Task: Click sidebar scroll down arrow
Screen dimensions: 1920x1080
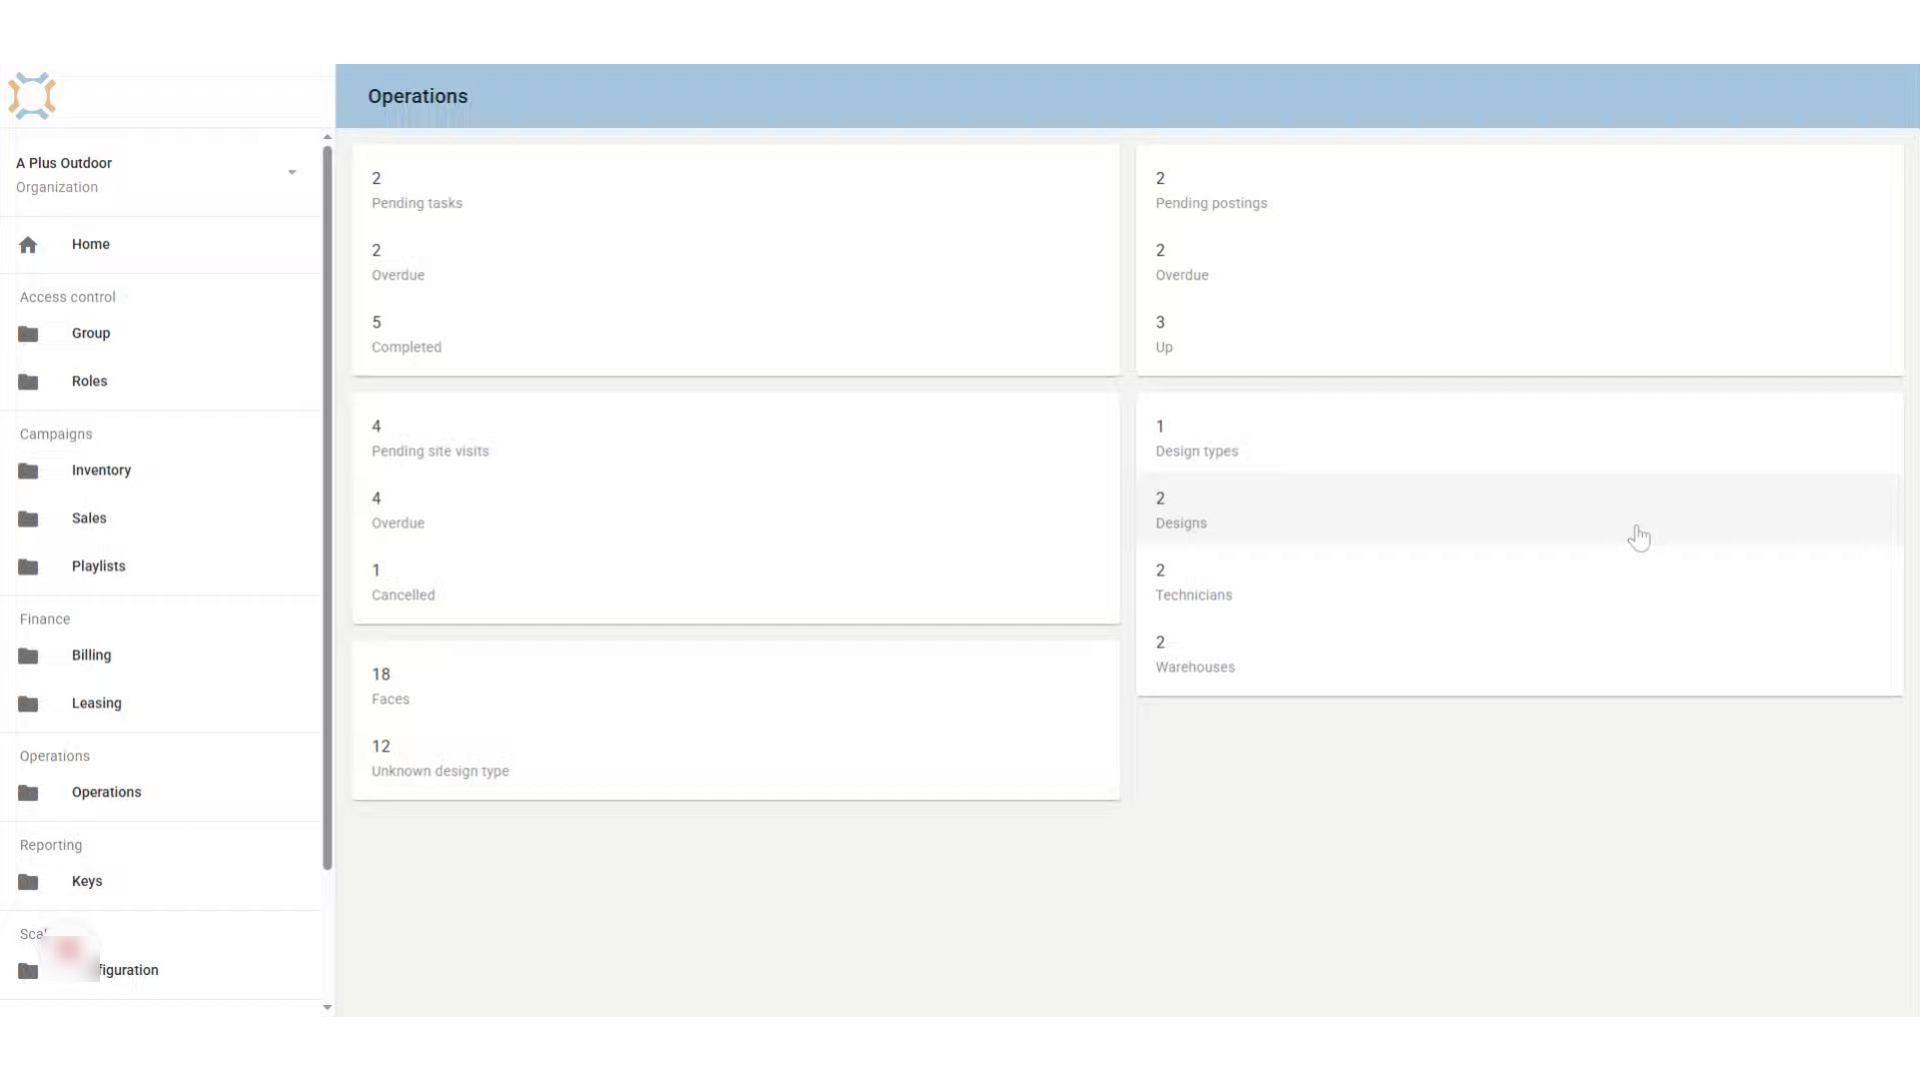Action: (x=327, y=1008)
